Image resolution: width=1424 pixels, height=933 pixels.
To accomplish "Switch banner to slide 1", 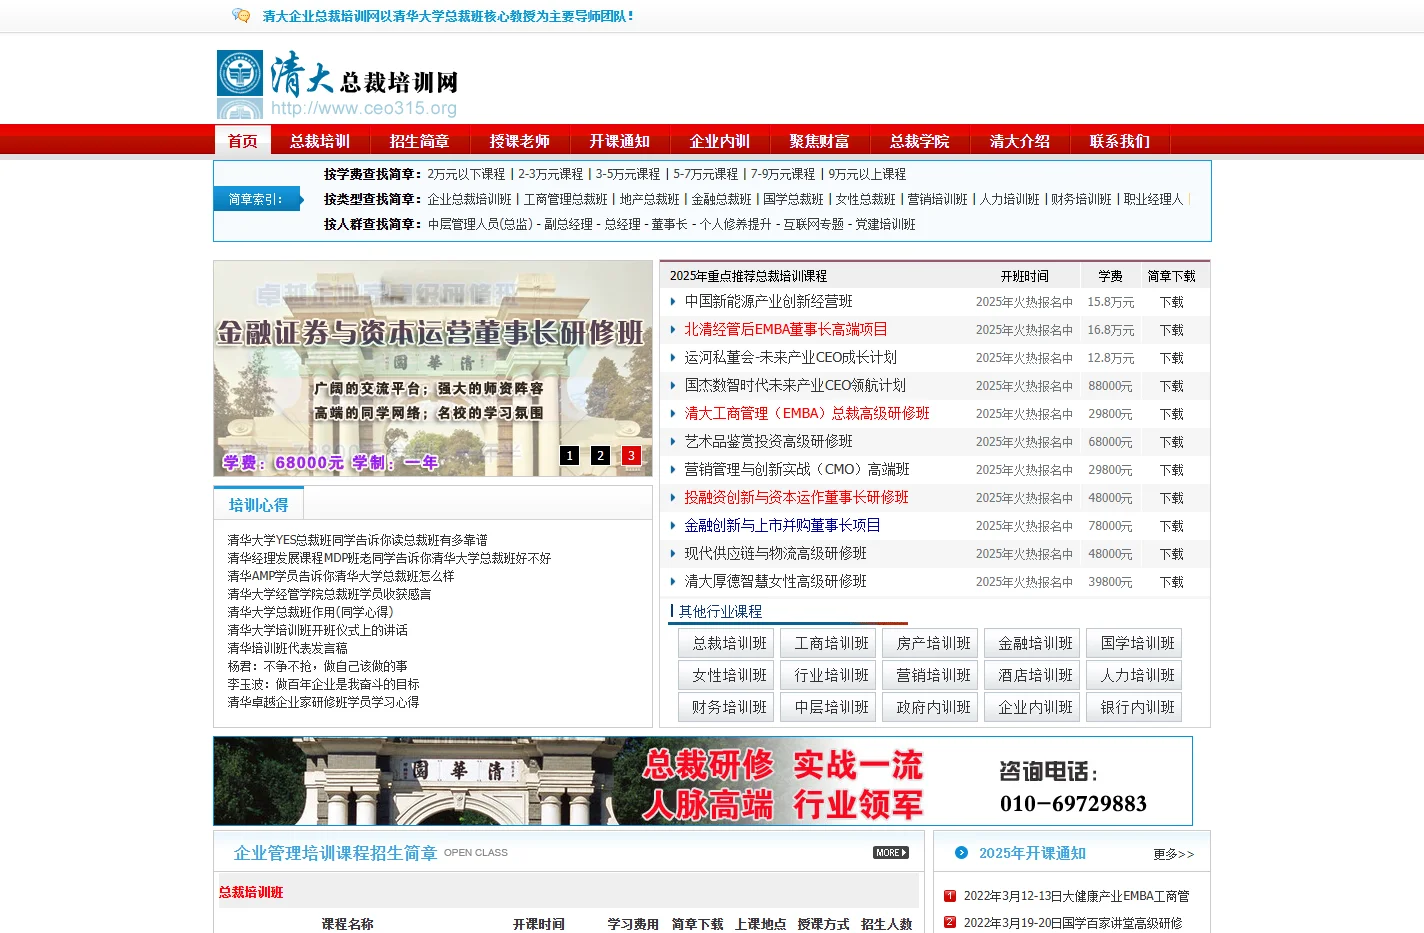I will (570, 455).
